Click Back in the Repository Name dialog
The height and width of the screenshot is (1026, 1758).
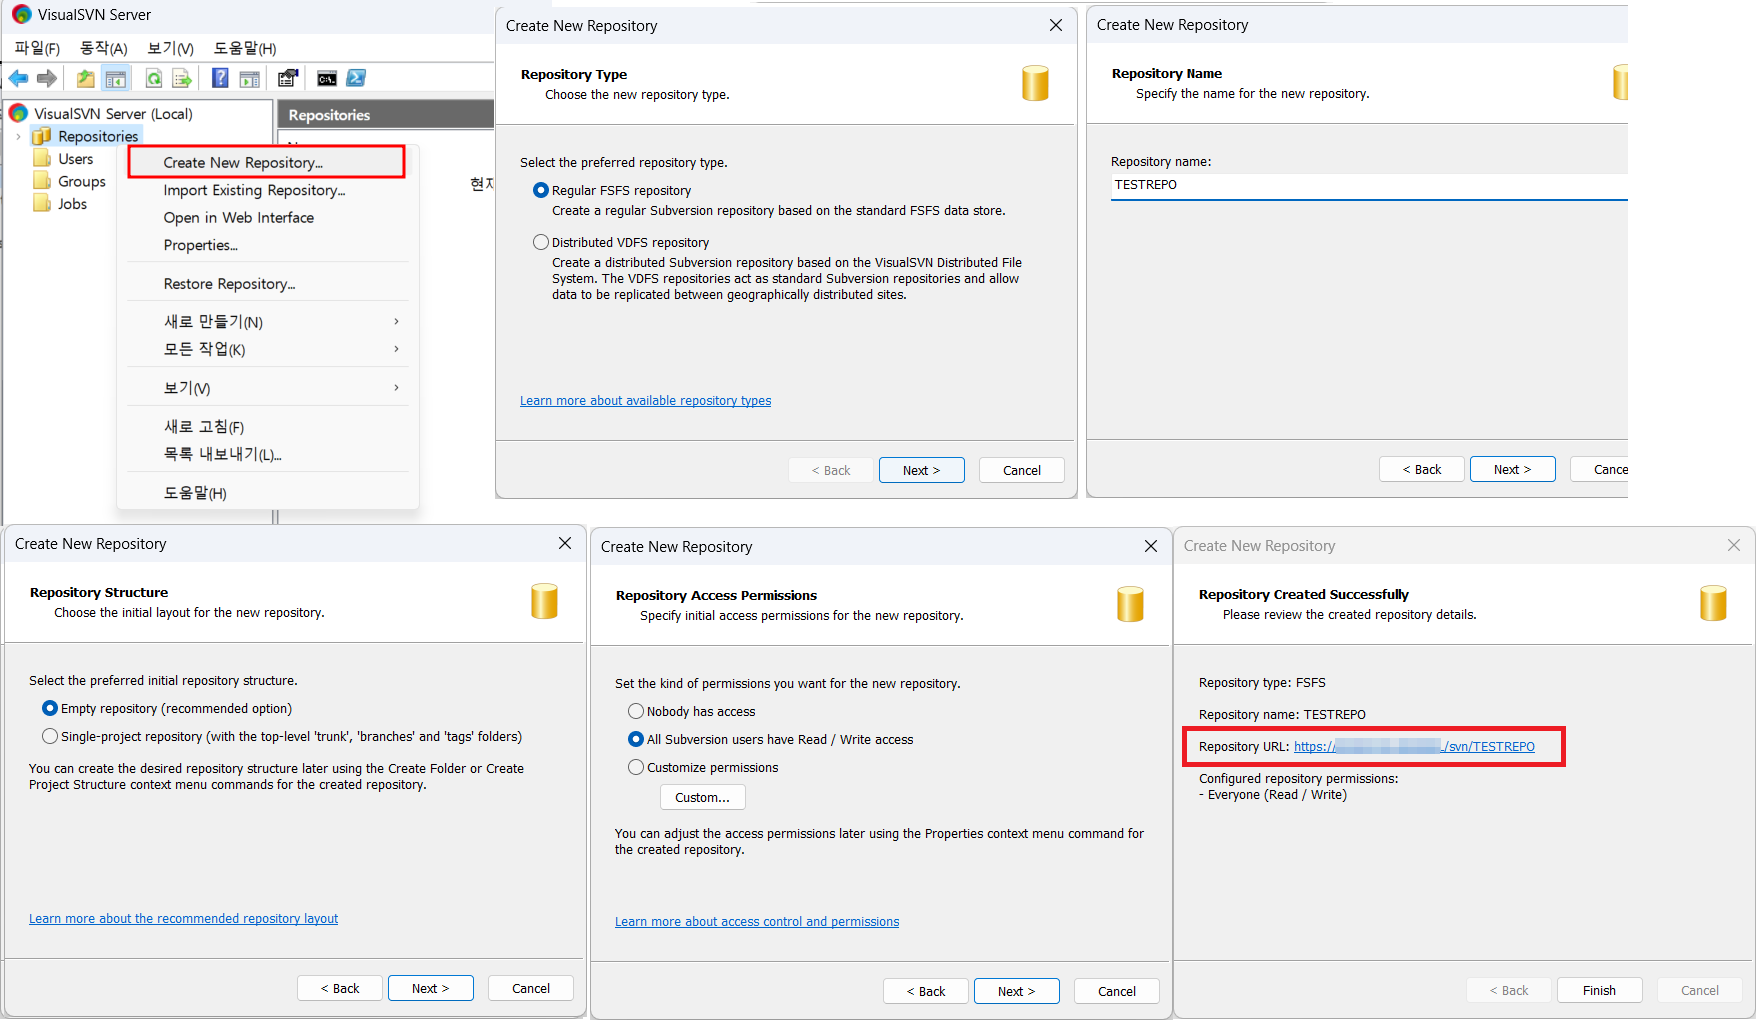[x=1421, y=469]
